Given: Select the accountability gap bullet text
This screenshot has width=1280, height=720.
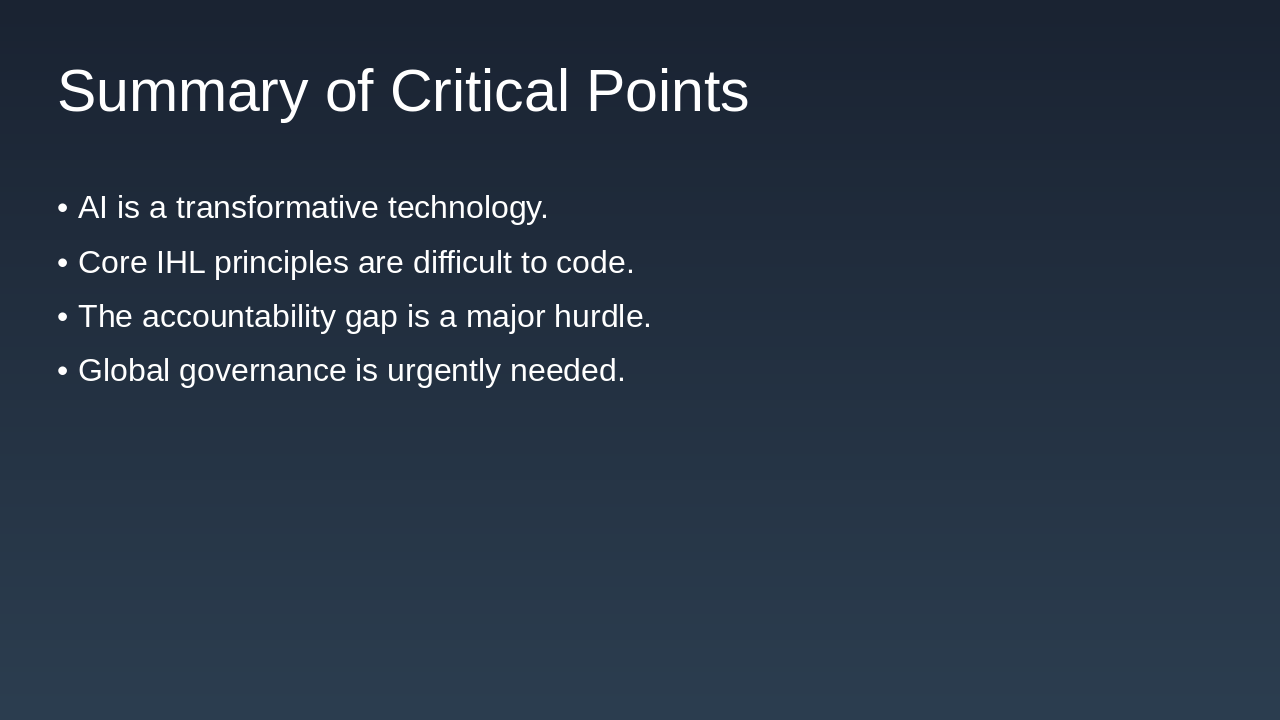Looking at the screenshot, I should [x=364, y=316].
